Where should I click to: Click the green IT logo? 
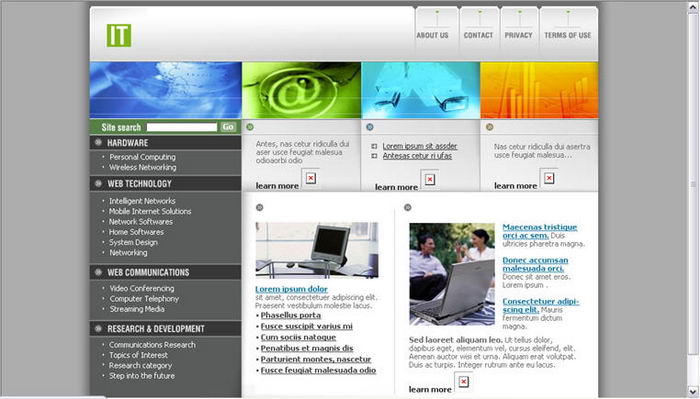tap(119, 35)
